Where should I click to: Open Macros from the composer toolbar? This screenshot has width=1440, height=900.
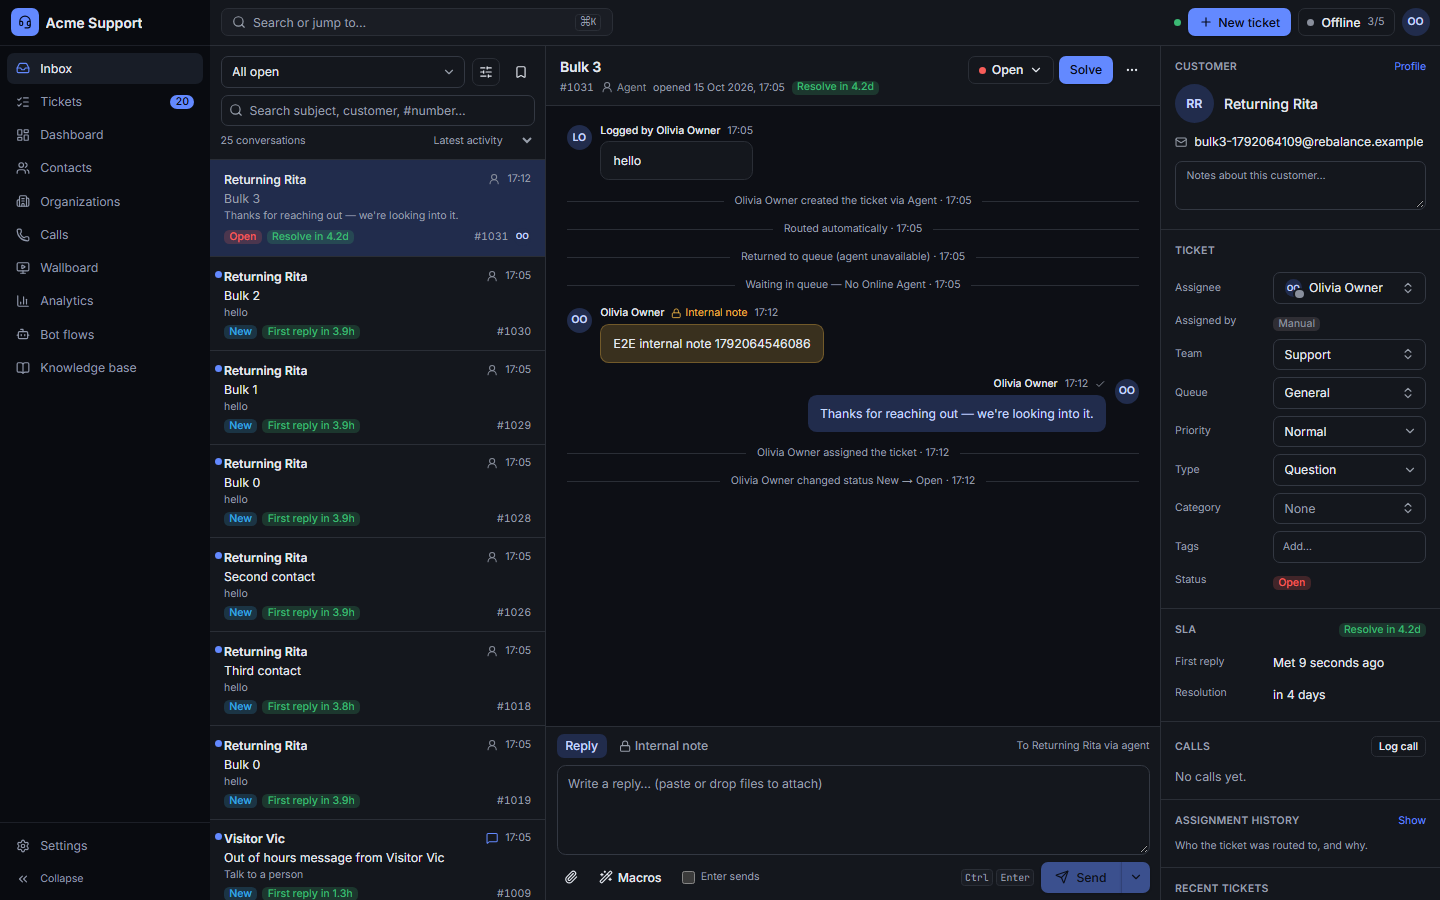coord(630,877)
